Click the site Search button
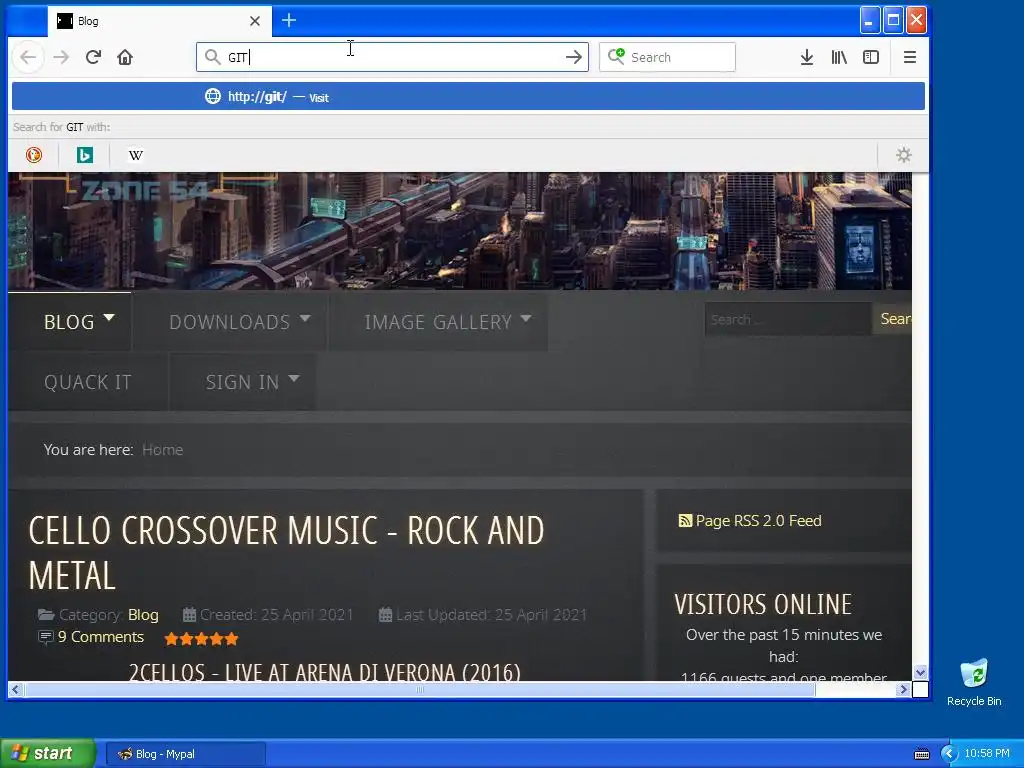Viewport: 1024px width, 768px height. point(892,319)
